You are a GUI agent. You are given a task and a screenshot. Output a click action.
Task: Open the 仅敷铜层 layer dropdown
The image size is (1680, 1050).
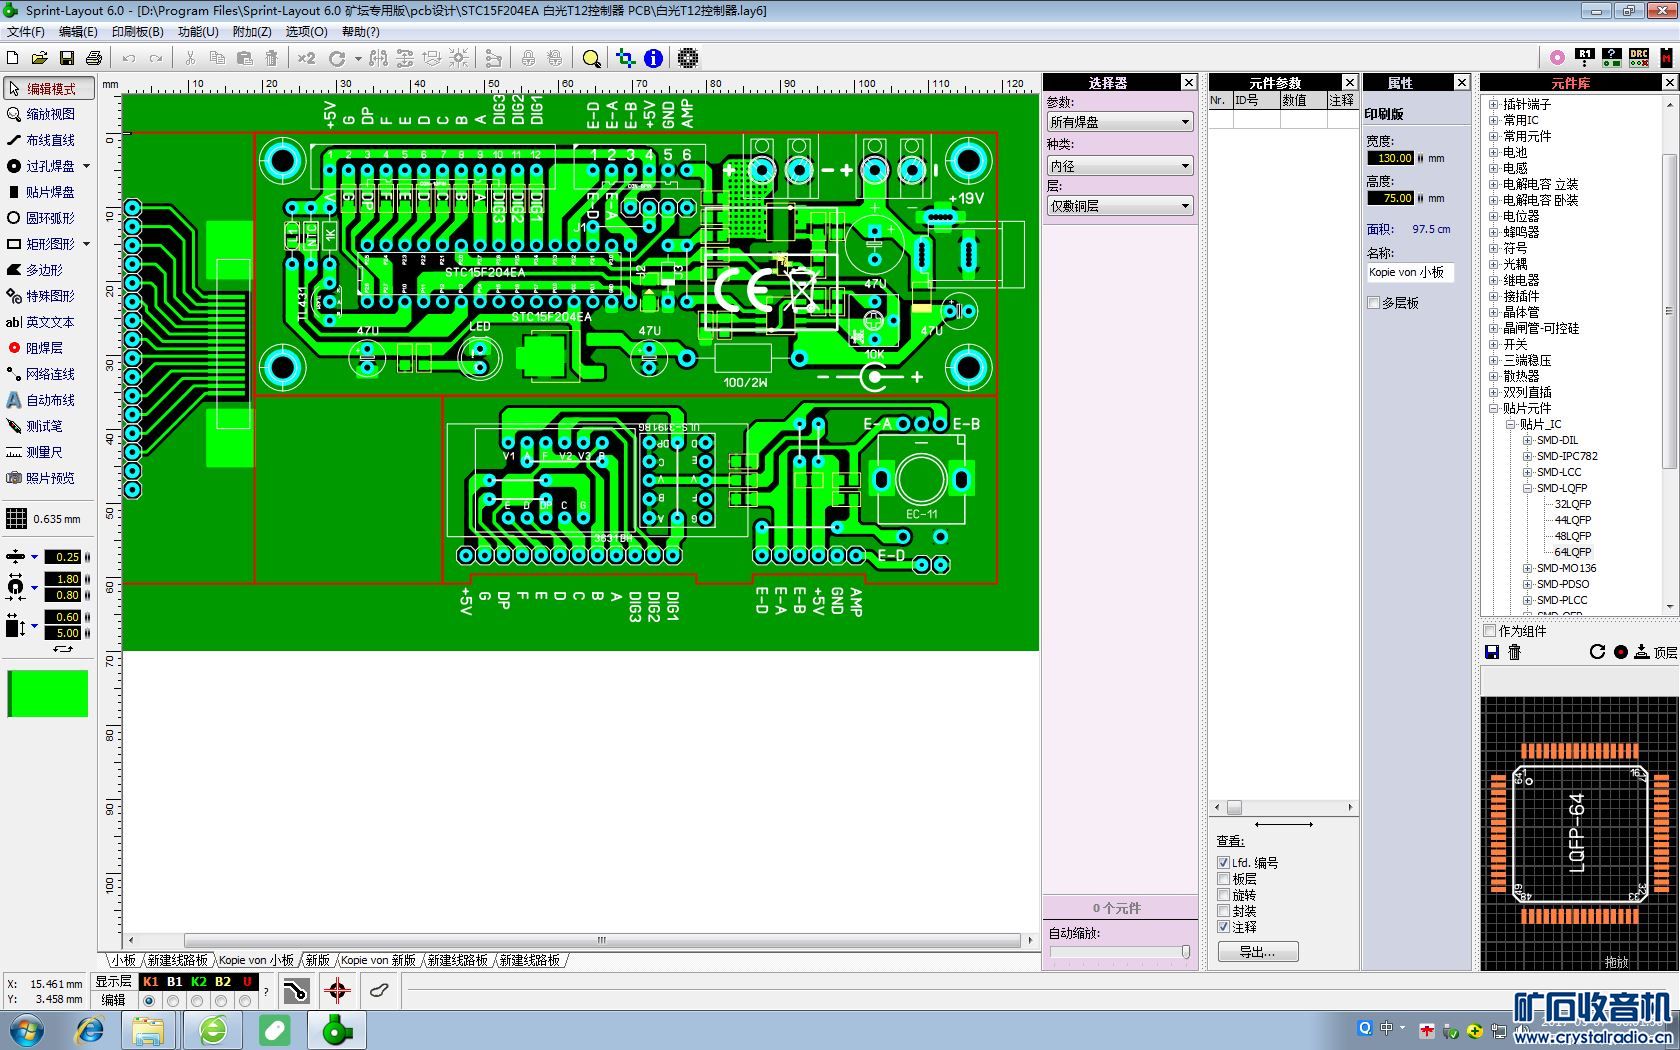1120,206
